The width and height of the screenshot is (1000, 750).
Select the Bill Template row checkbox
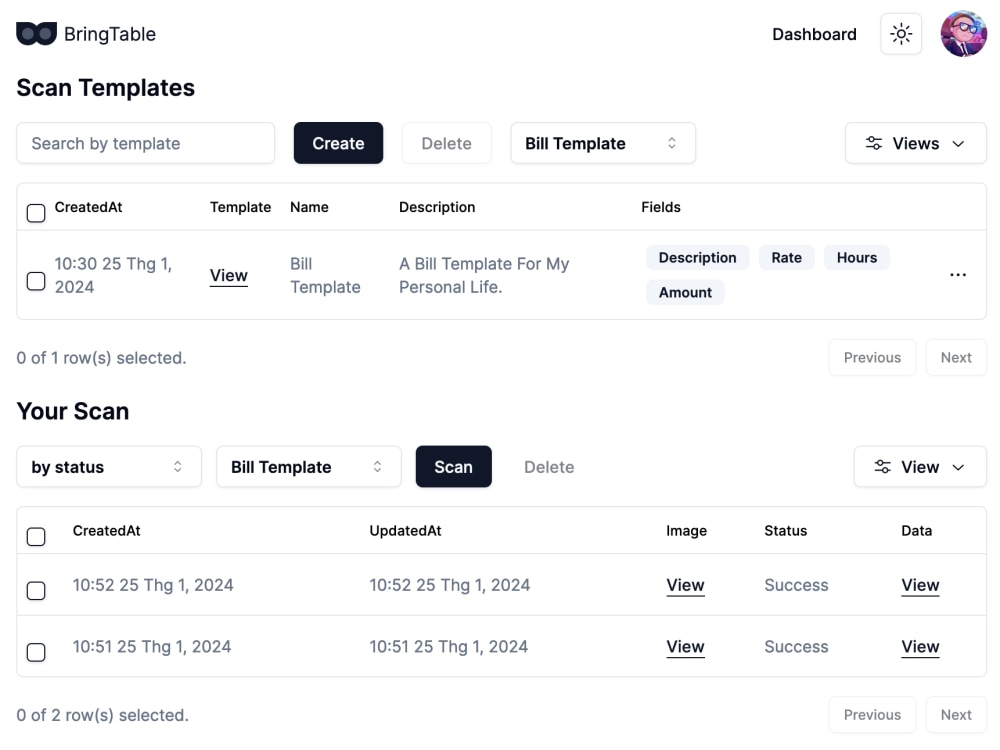(x=36, y=281)
